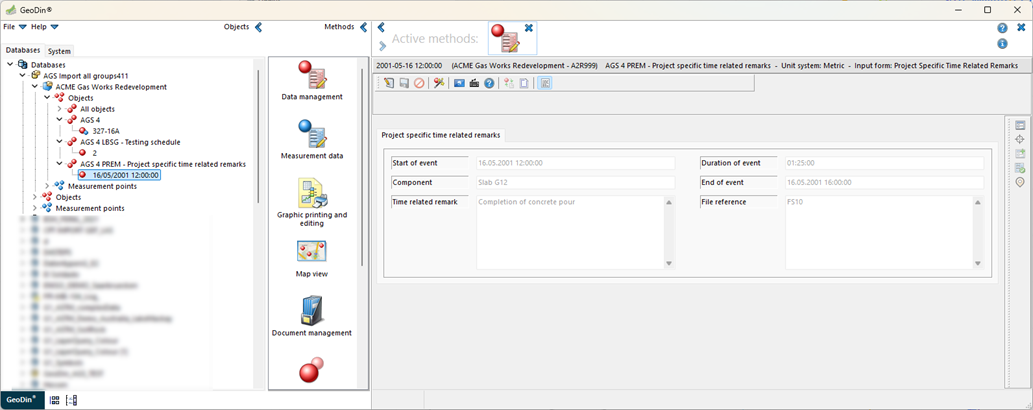
Task: Expand the All objects tree node
Action: coord(59,109)
